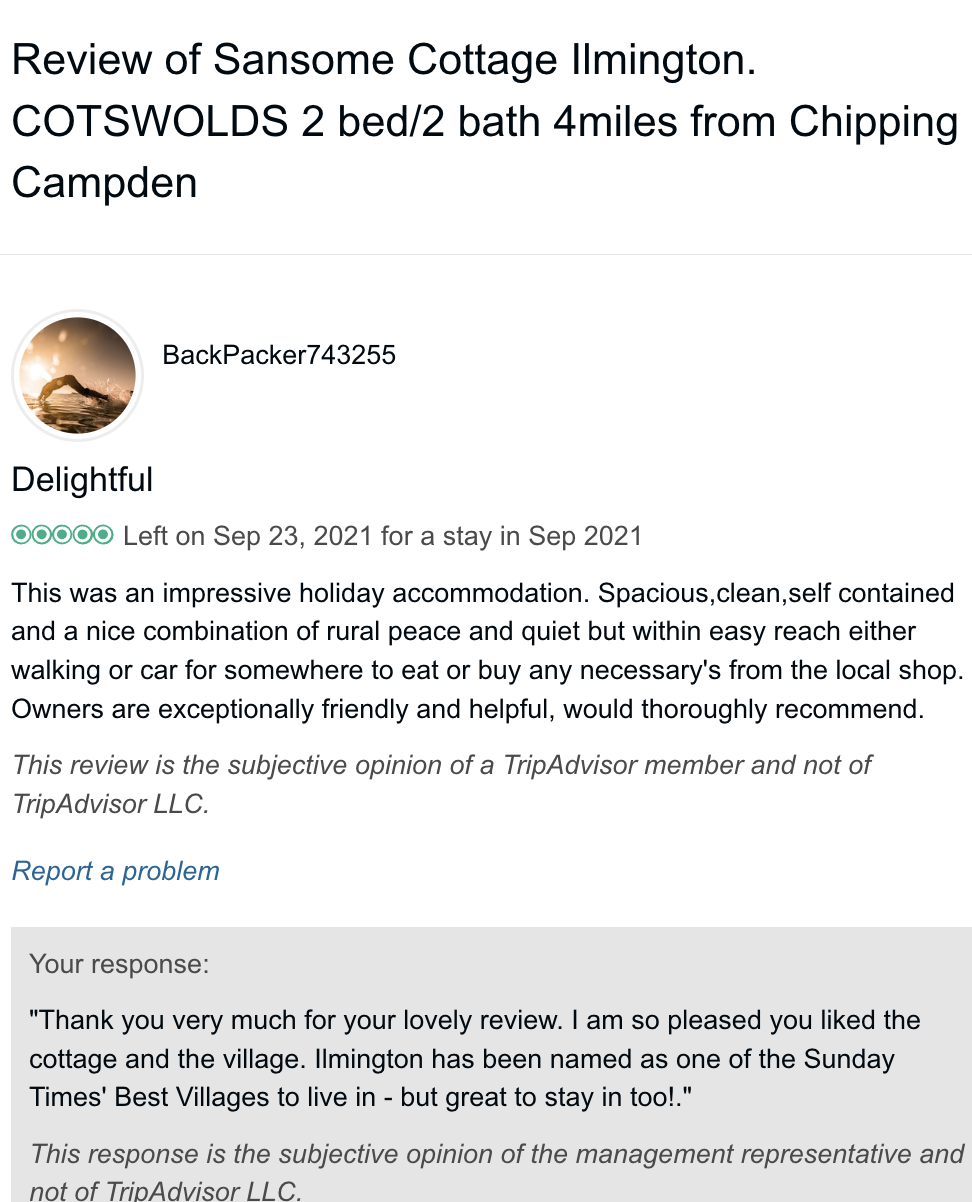Click the third green rating bubble
972x1202 pixels.
[x=62, y=535]
